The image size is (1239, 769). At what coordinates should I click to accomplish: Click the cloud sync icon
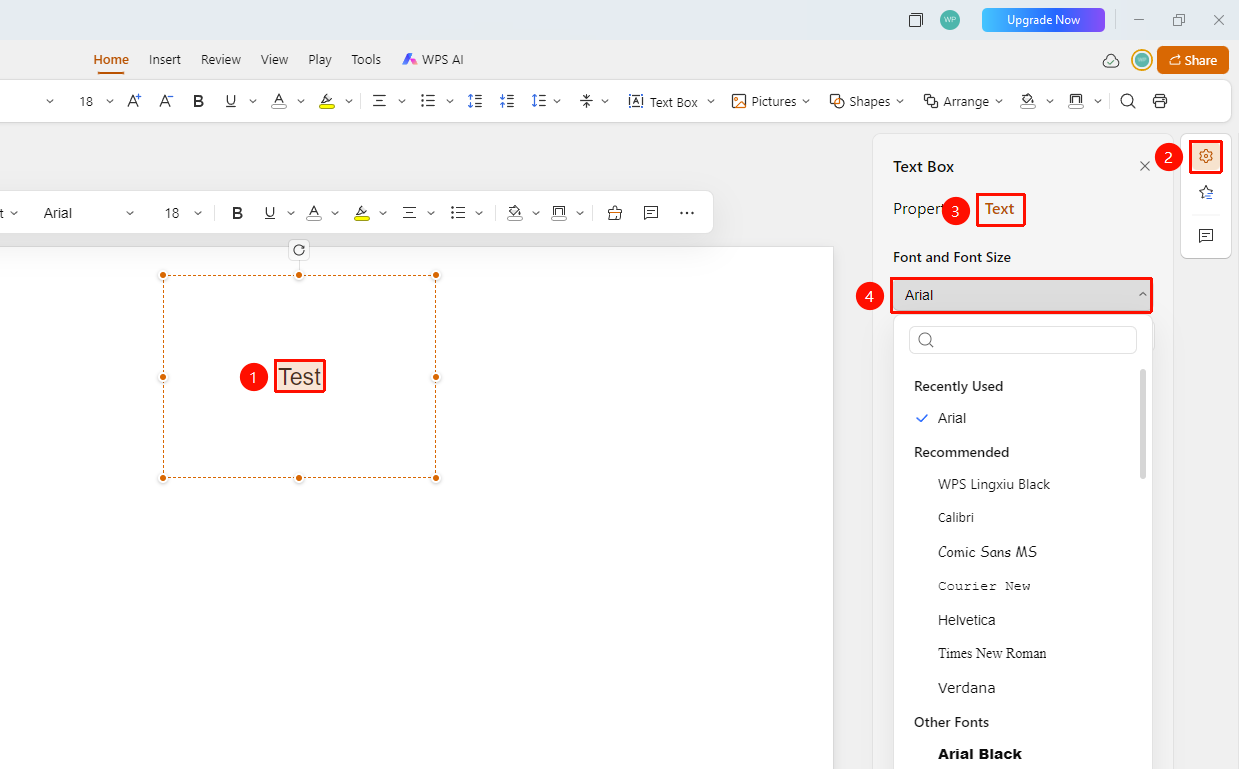point(1111,60)
